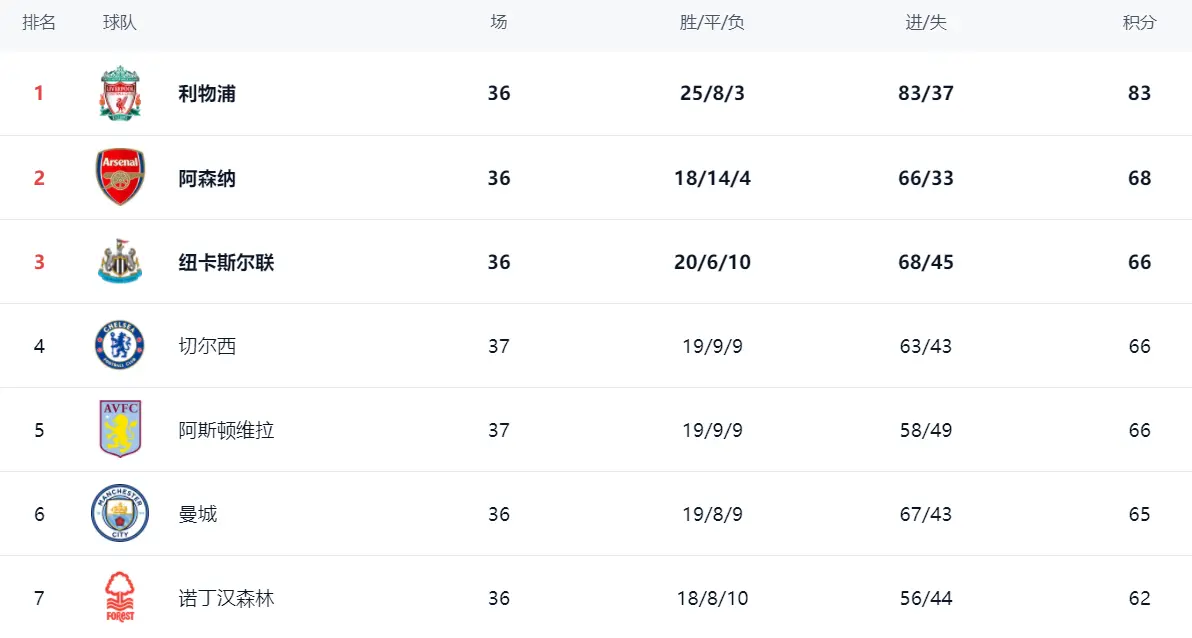This screenshot has width=1192, height=638.
Task: Click the 曼城 team name
Action: 198,514
